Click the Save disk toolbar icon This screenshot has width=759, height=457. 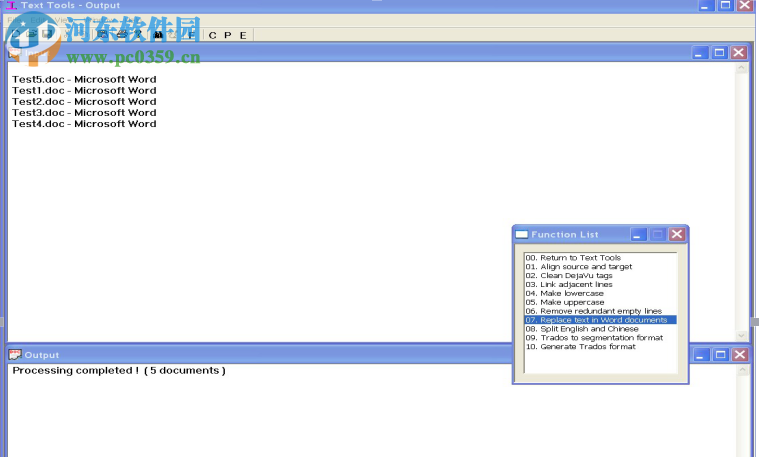[x=46, y=34]
